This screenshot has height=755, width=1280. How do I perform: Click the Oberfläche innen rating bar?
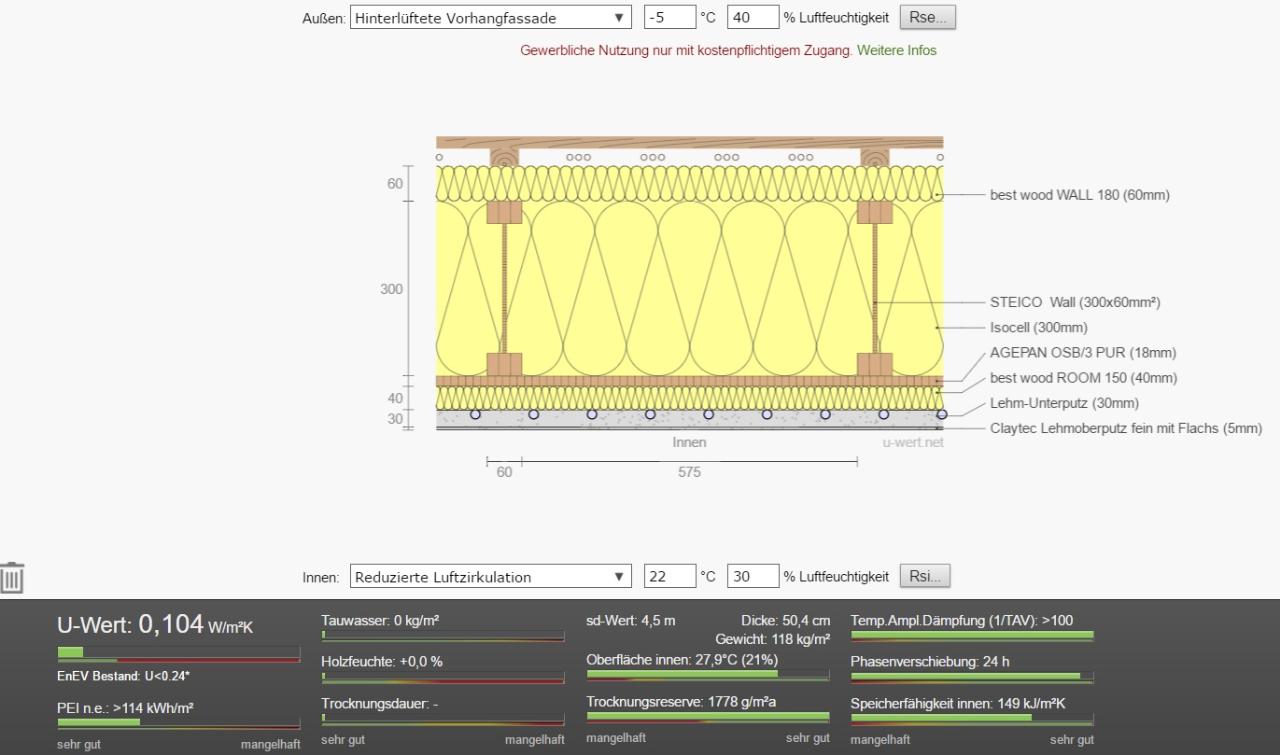click(708, 675)
